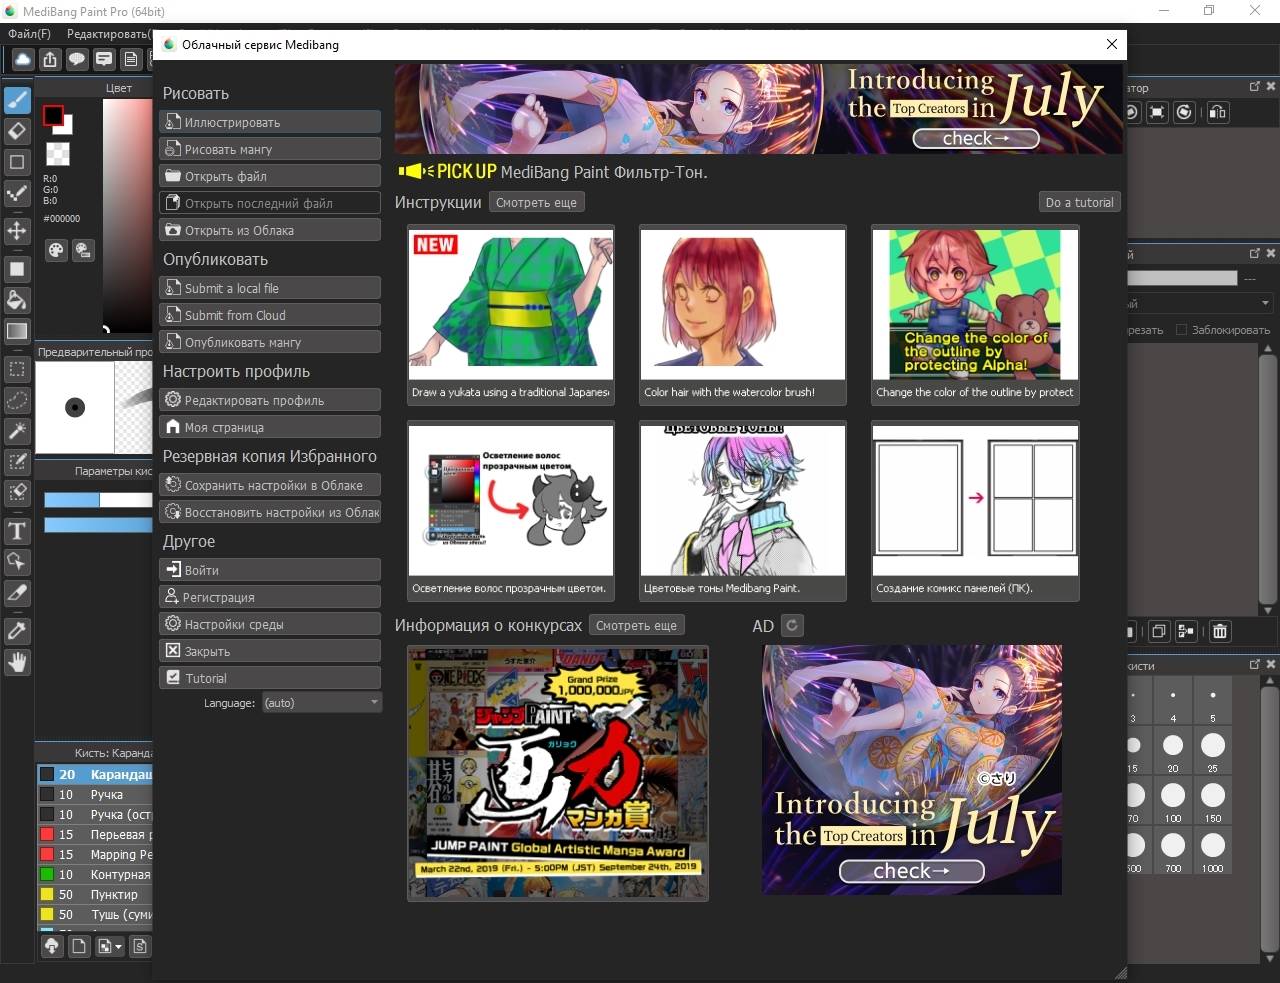
Task: Refresh the AD with reload icon
Action: click(x=792, y=626)
